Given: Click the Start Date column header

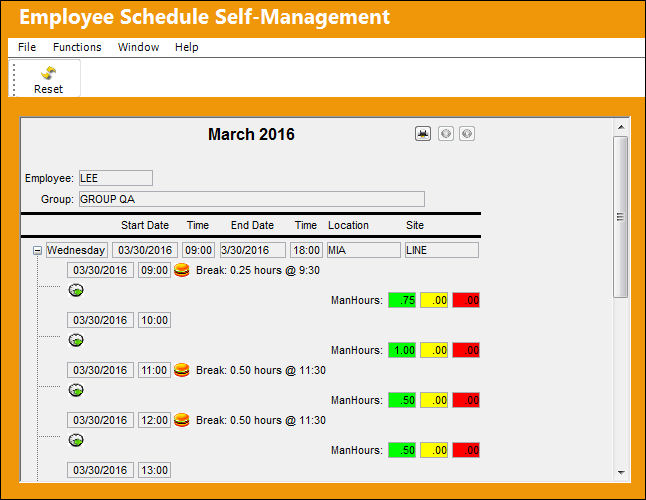Looking at the screenshot, I should 145,225.
